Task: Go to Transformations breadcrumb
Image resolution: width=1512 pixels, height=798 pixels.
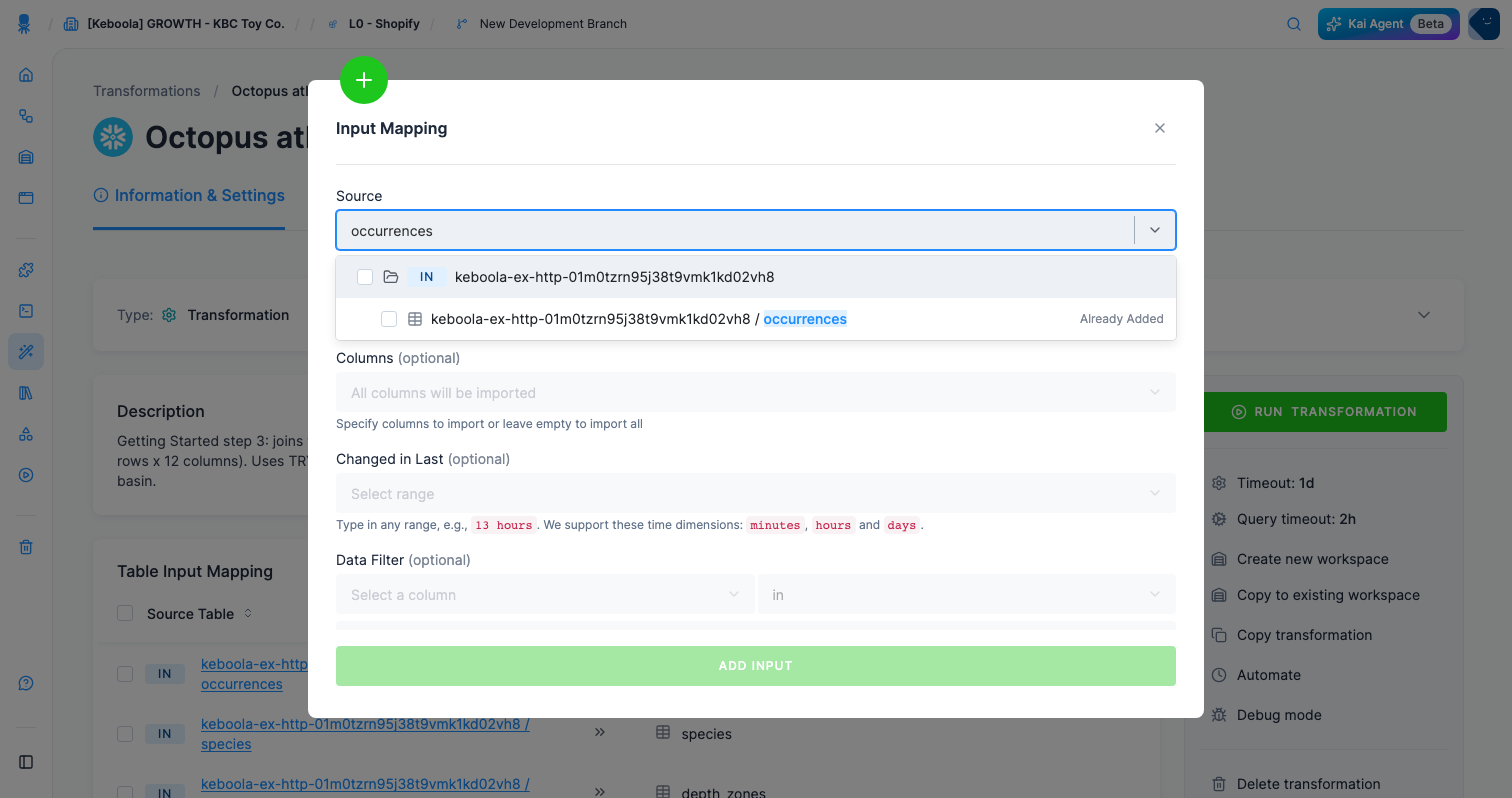Action: pyautogui.click(x=147, y=91)
